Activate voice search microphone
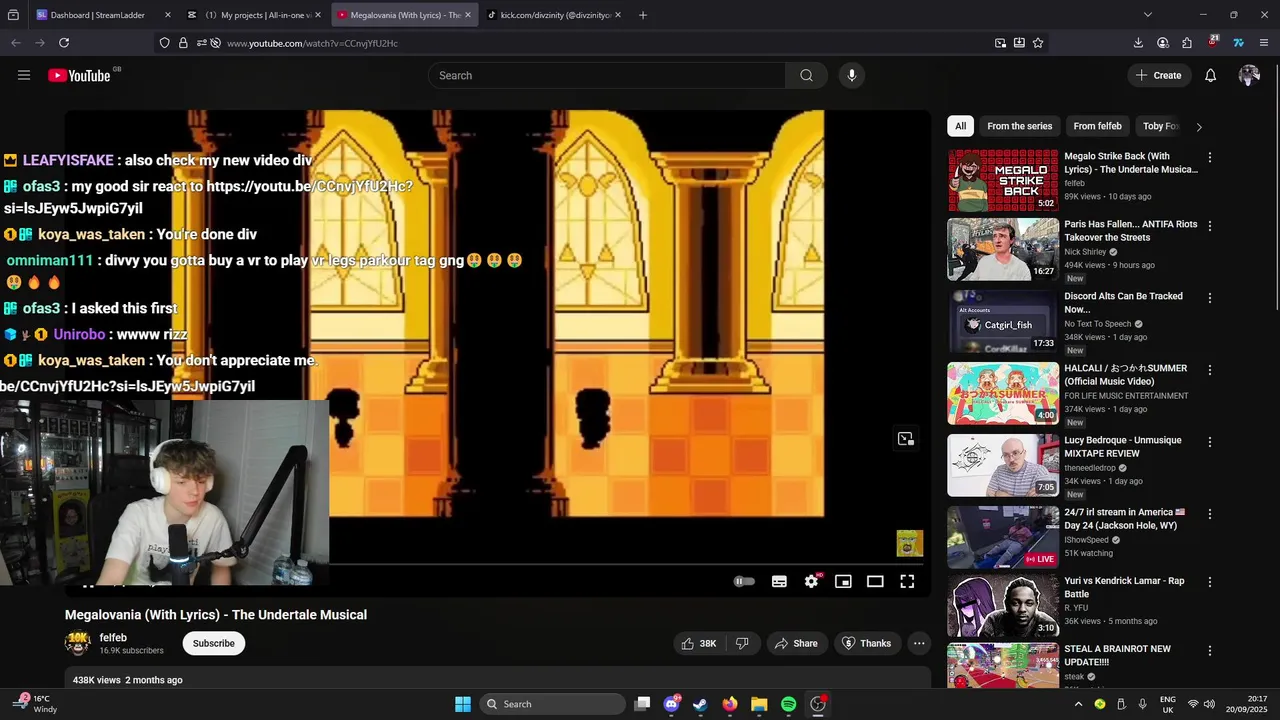The width and height of the screenshot is (1280, 720). coord(851,75)
